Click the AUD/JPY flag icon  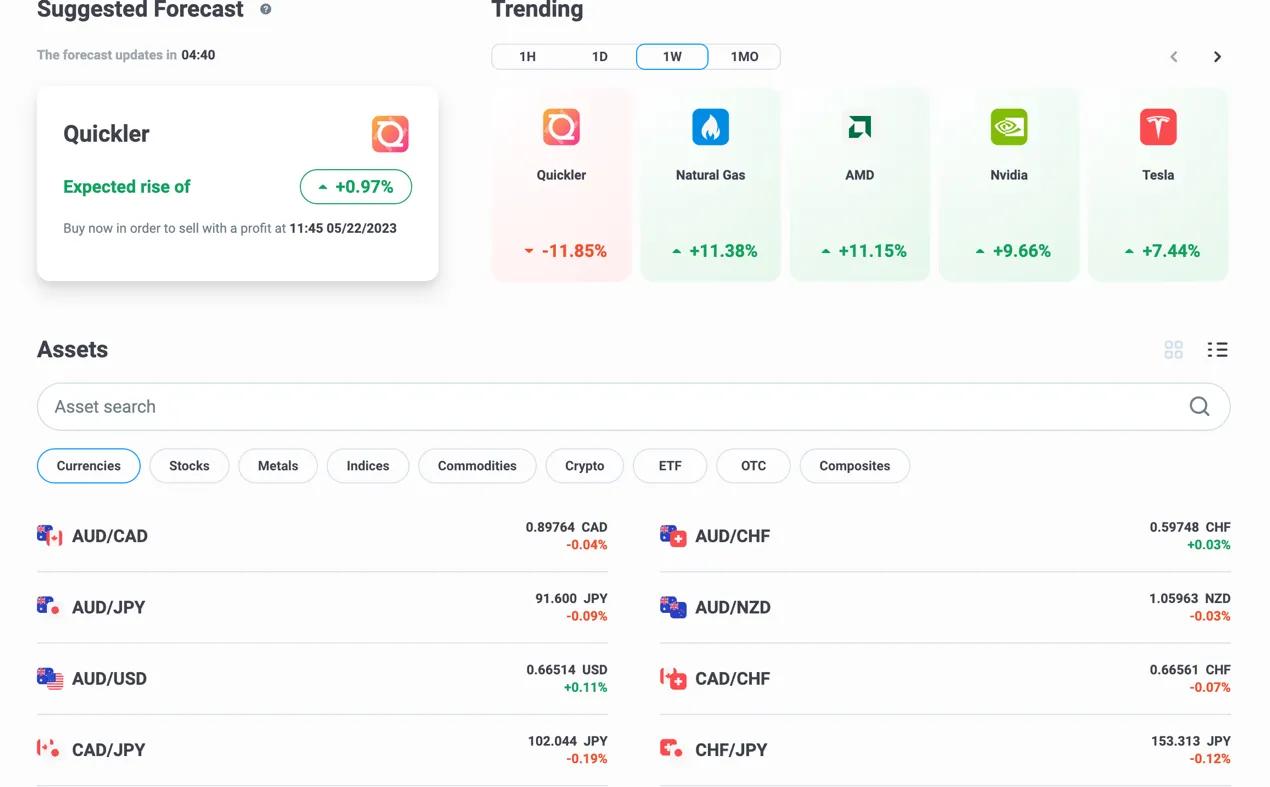[x=49, y=607]
